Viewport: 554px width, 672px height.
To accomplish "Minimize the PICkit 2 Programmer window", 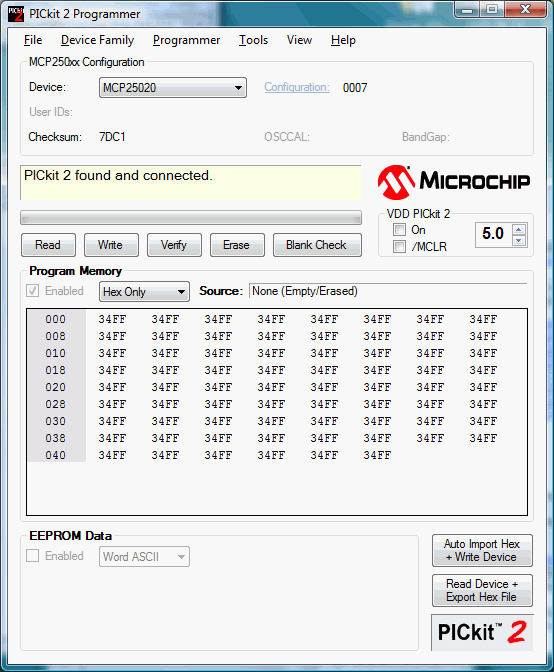I will (467, 9).
